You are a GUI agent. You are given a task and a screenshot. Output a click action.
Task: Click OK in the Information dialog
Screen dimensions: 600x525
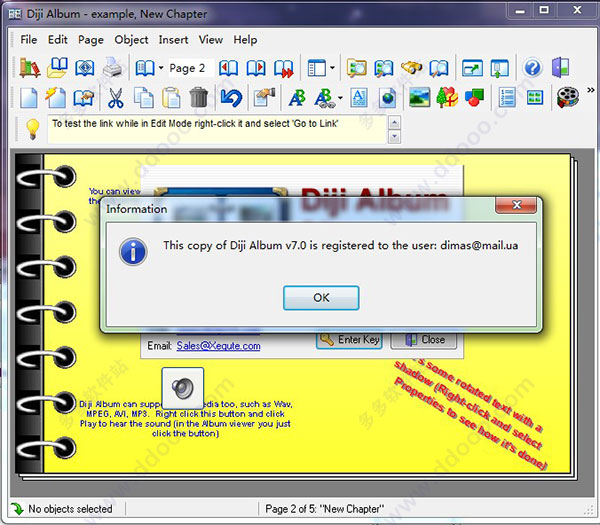(321, 298)
